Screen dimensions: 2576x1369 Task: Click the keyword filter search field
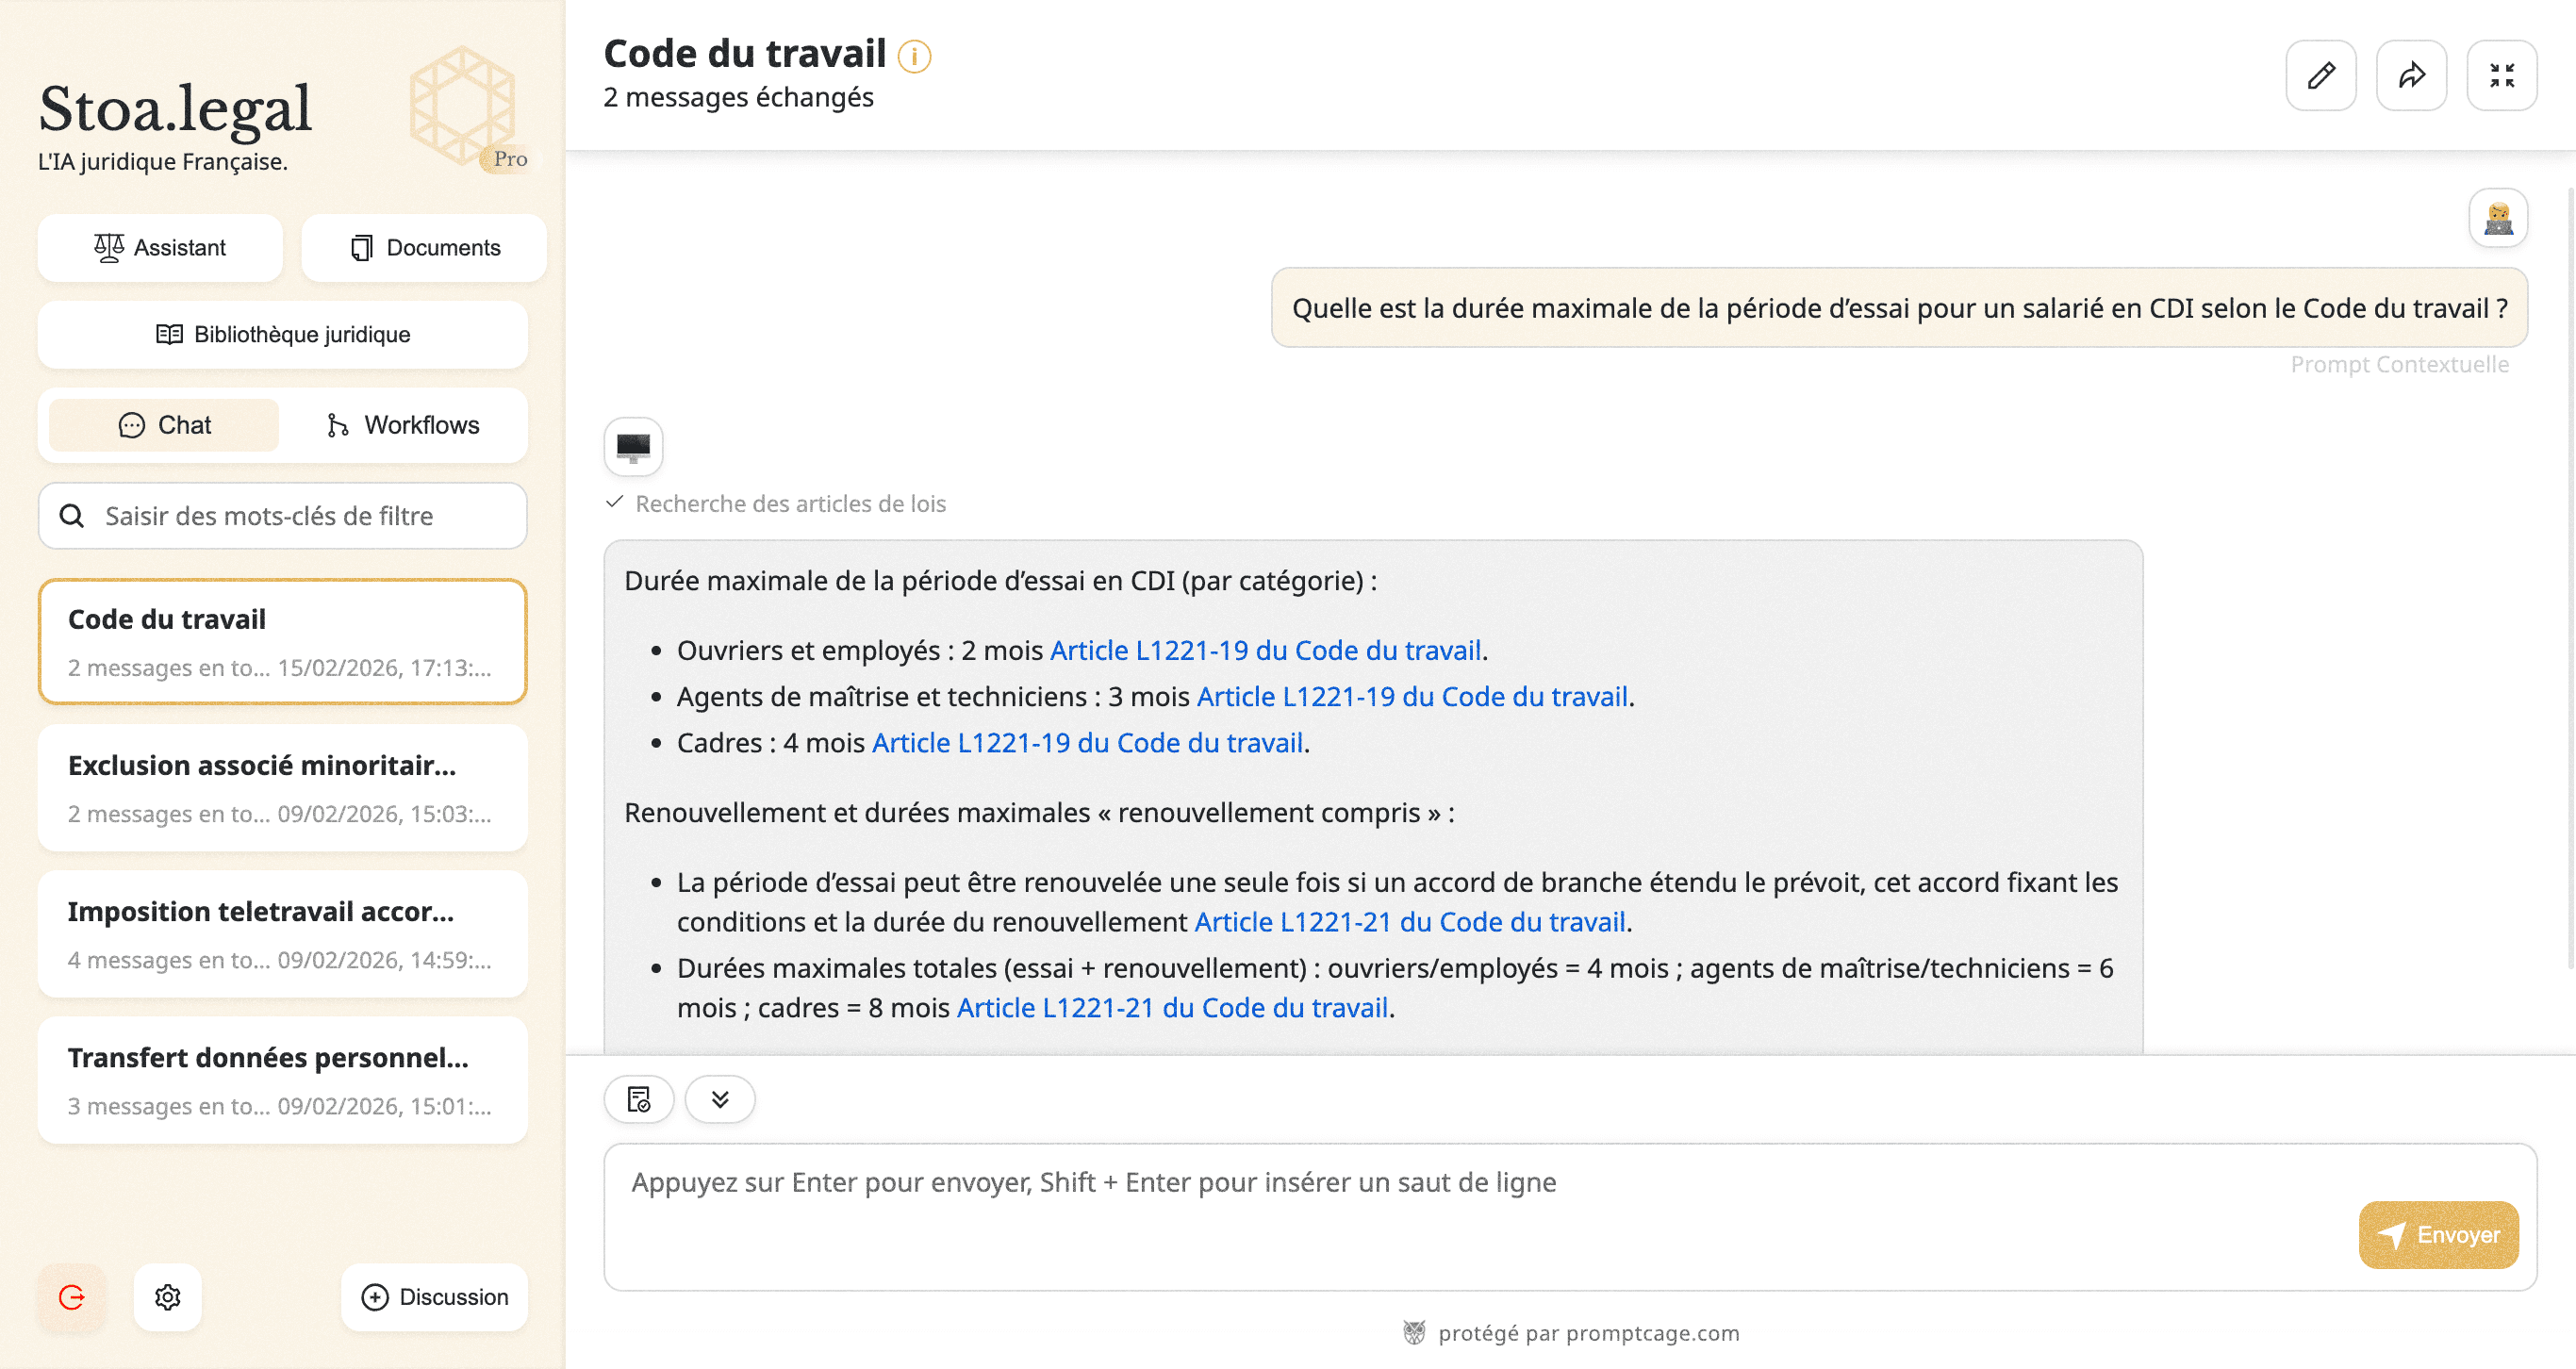click(x=282, y=516)
